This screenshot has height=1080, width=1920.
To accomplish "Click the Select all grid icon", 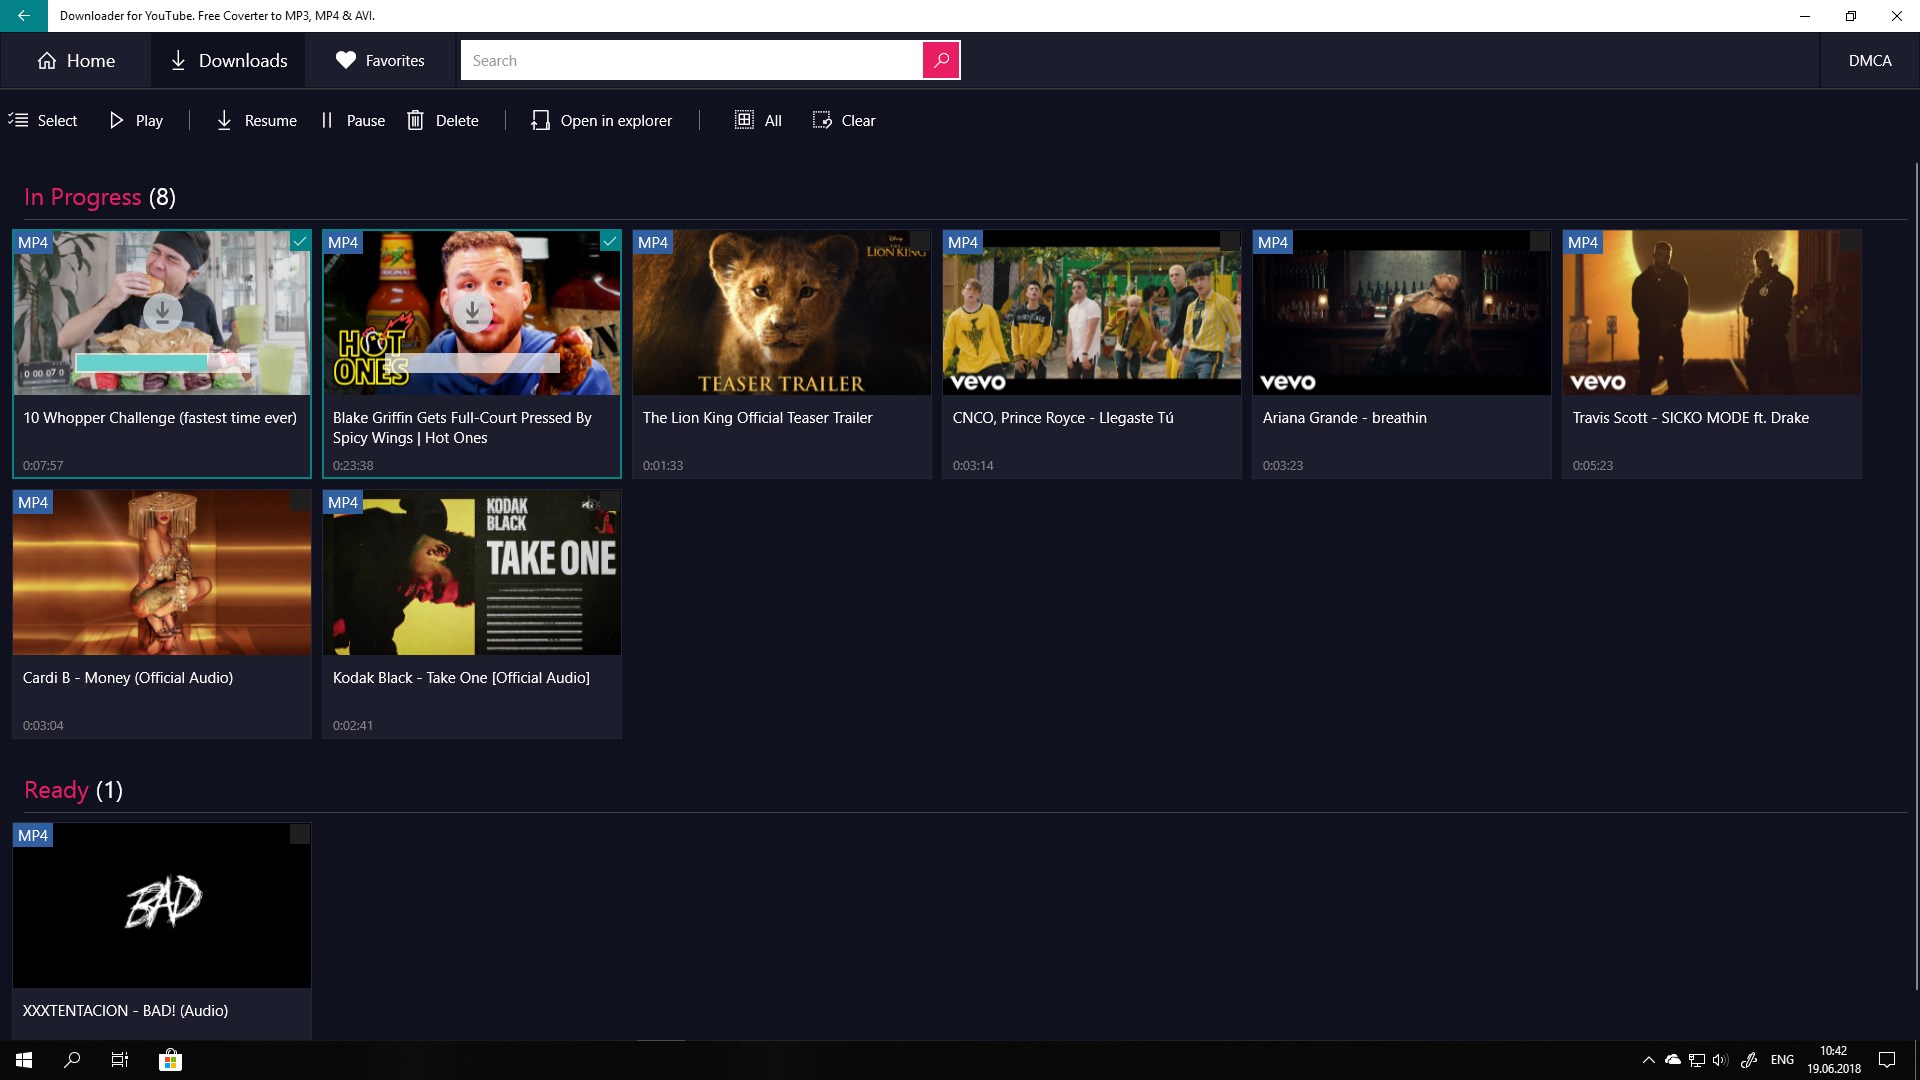I will coord(744,120).
